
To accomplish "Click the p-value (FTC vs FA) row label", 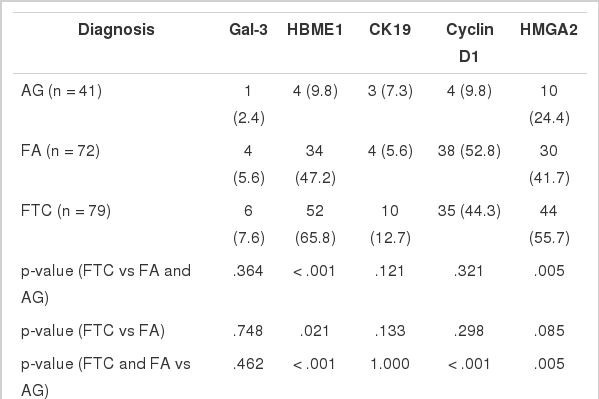I will [x=93, y=331].
